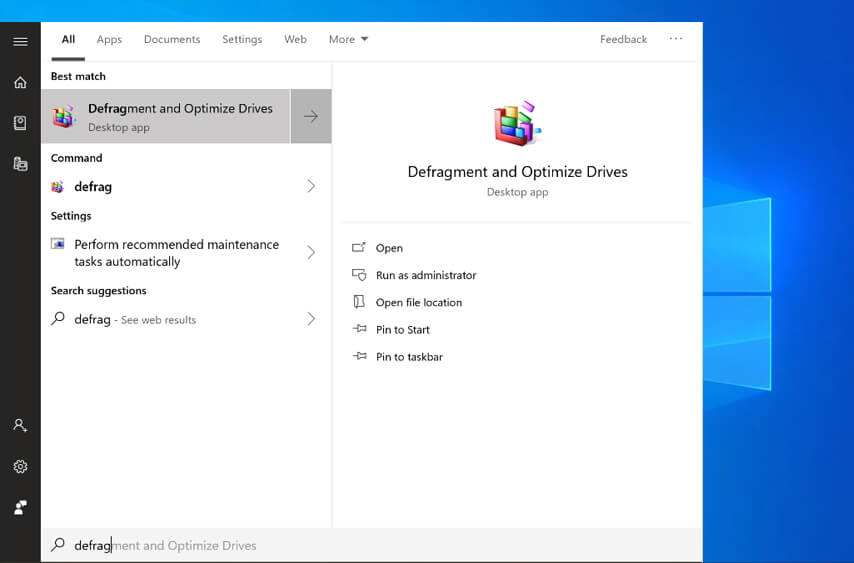854x563 pixels.
Task: Click the feedback person icon at the sidebar bottom
Action: [20, 507]
